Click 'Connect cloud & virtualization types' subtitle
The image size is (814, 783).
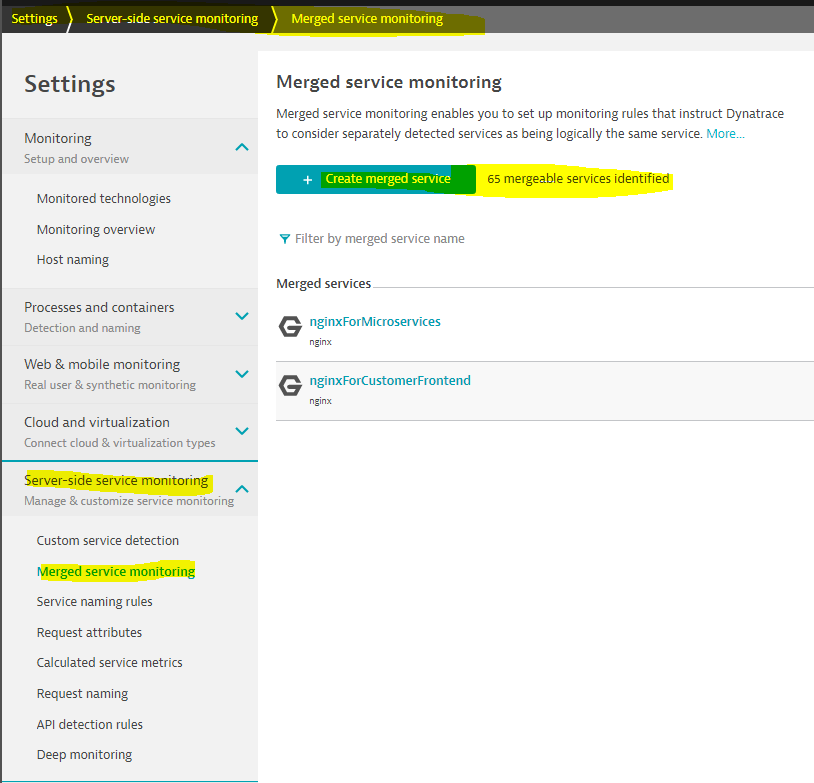(119, 443)
